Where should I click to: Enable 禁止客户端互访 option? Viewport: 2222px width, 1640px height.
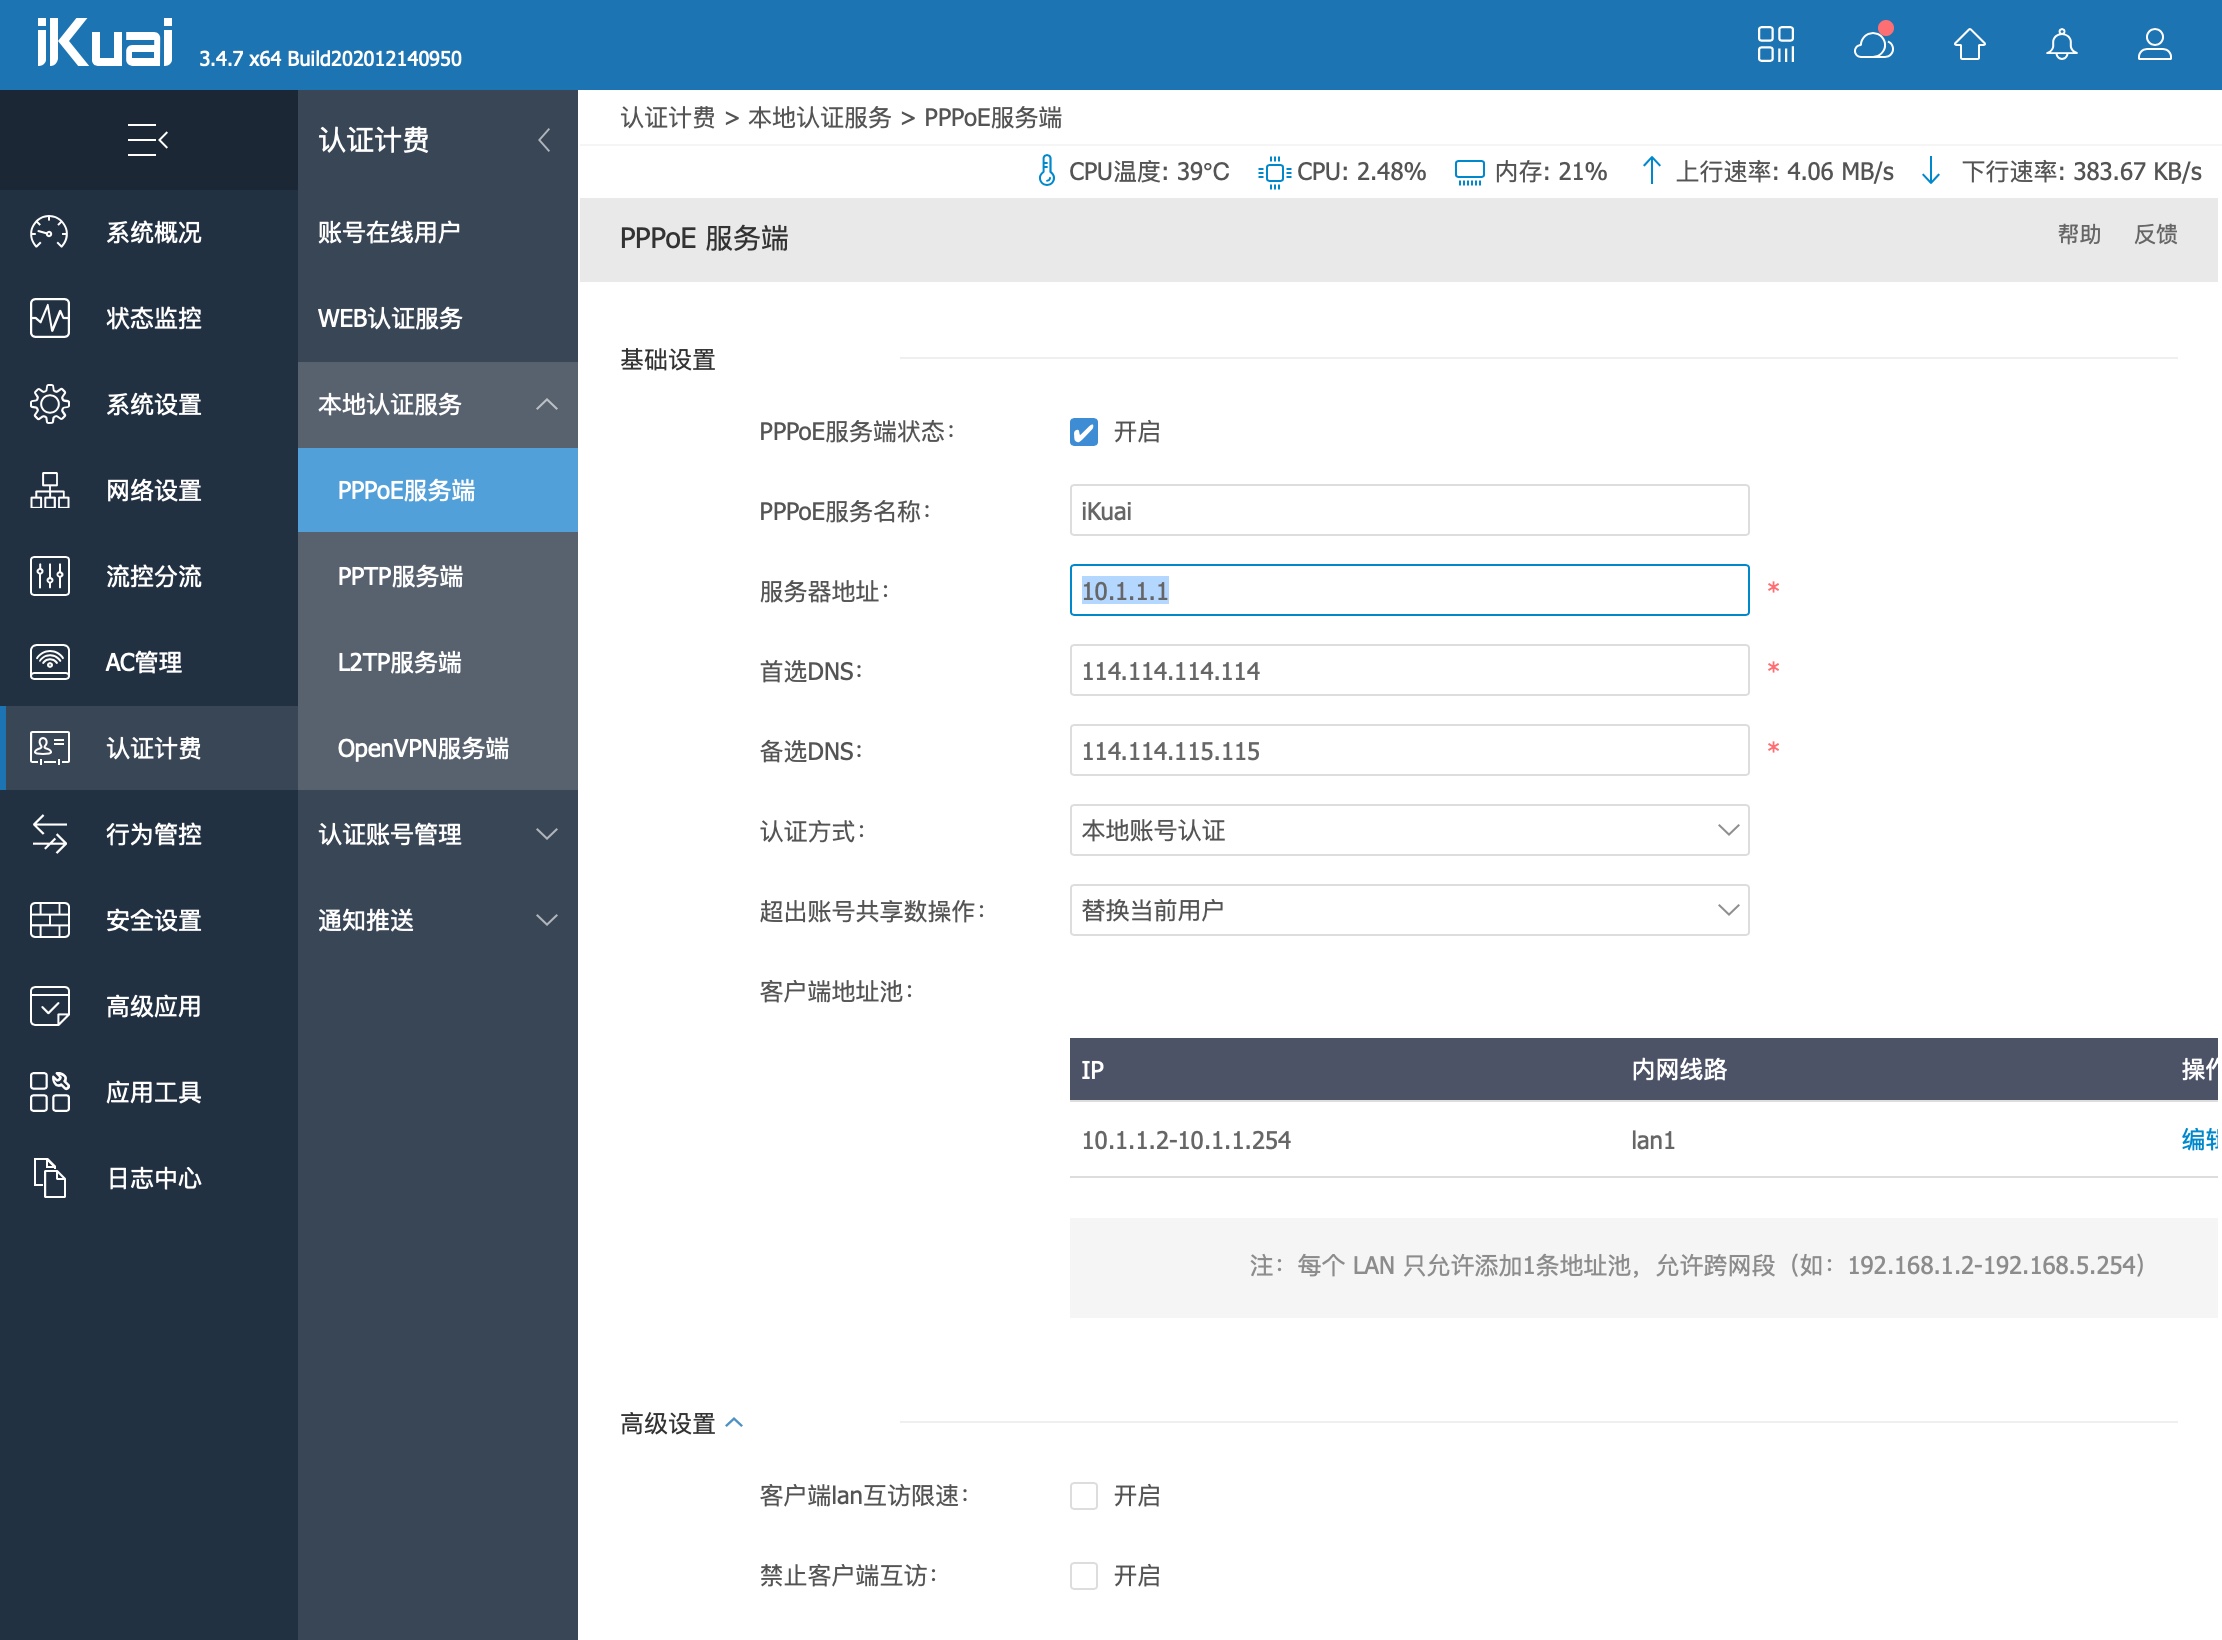pos(1084,1574)
